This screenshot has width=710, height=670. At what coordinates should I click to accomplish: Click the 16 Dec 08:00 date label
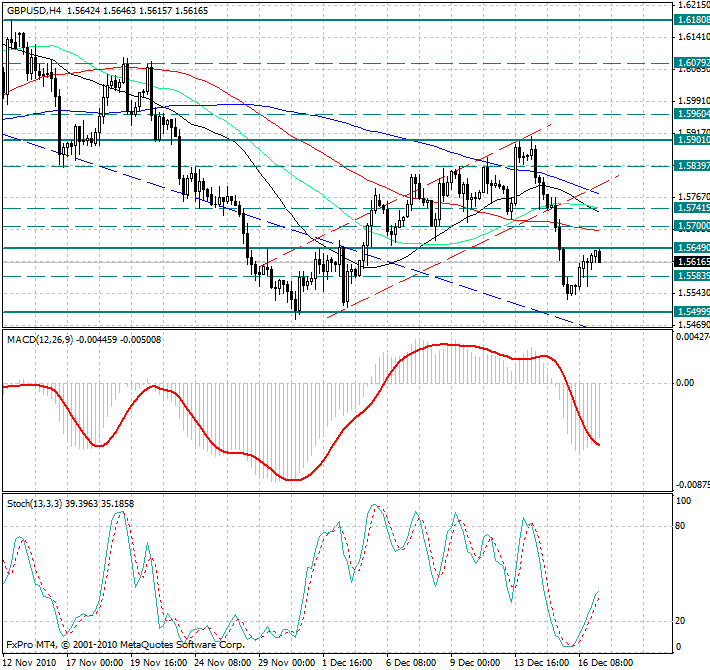click(606, 662)
